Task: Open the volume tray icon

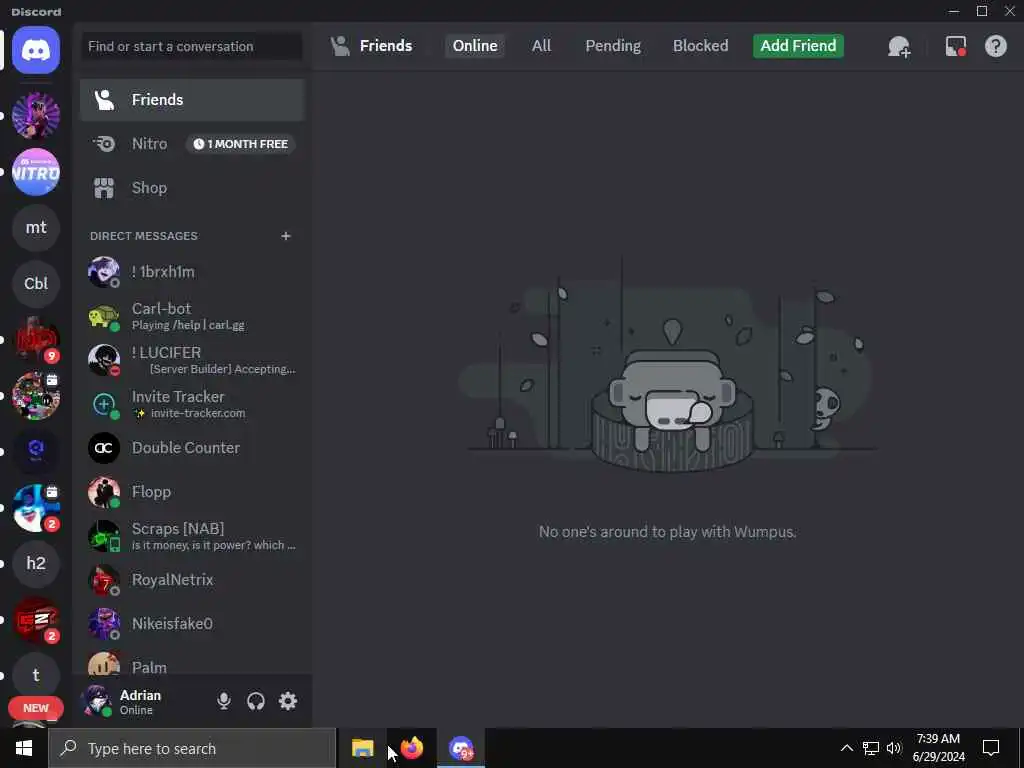Action: click(894, 748)
